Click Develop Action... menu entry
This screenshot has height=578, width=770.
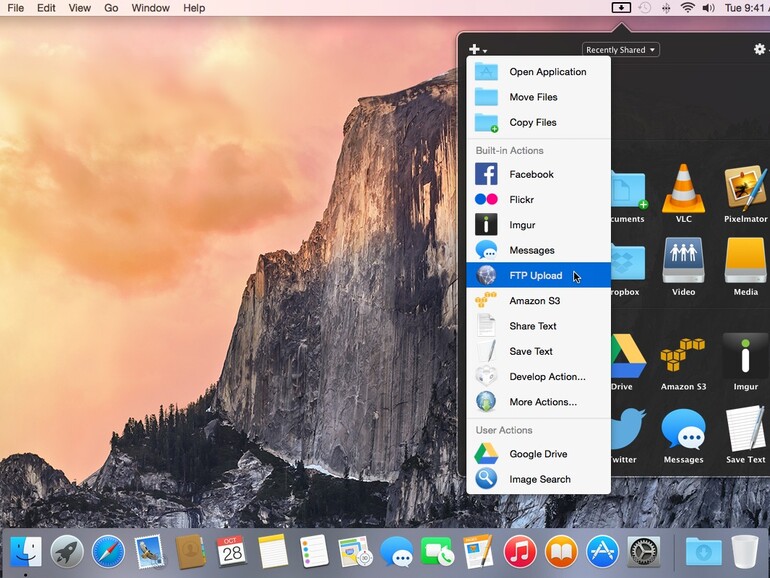[x=547, y=377]
